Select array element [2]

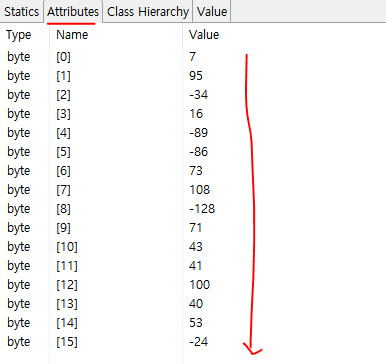pos(63,95)
